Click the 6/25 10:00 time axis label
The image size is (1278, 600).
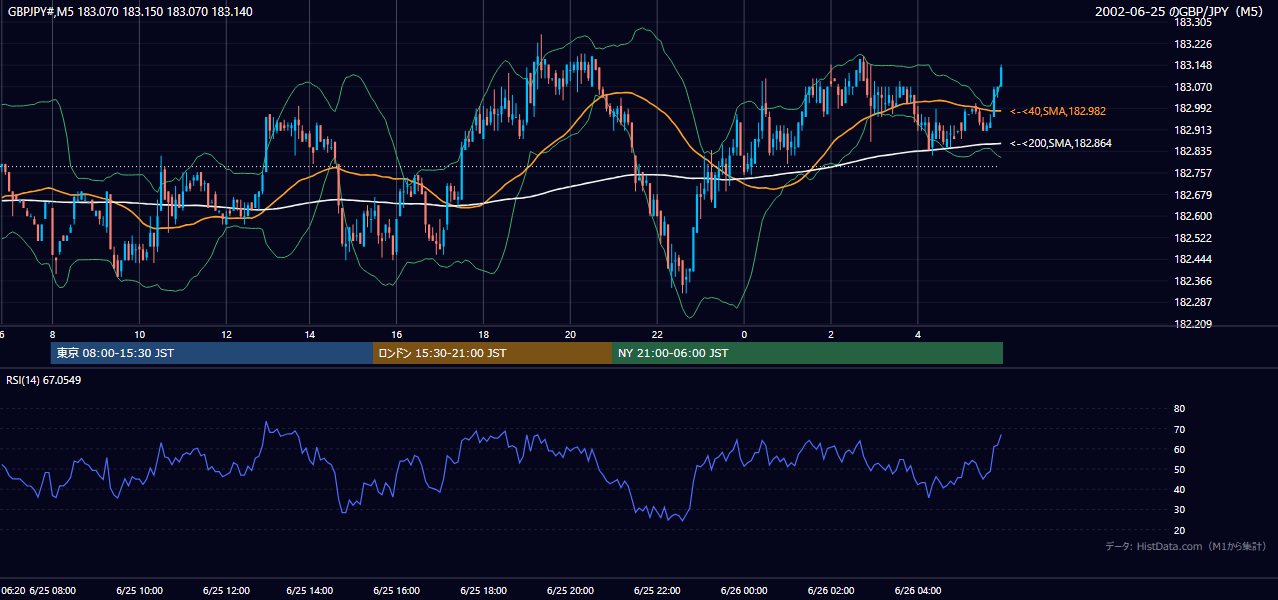(x=140, y=590)
